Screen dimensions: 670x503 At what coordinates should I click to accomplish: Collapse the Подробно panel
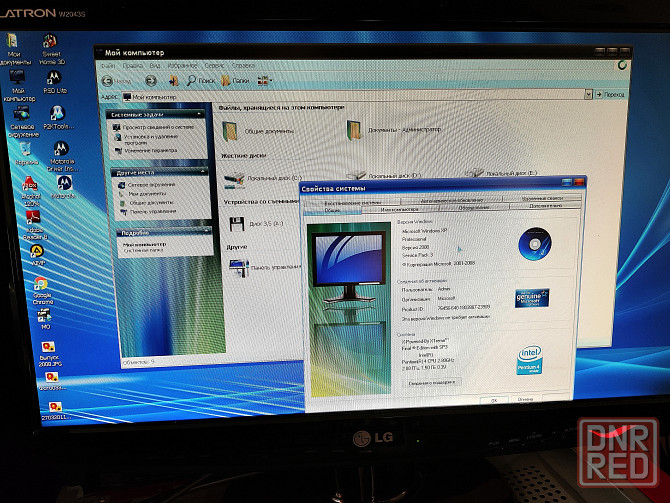207,231
